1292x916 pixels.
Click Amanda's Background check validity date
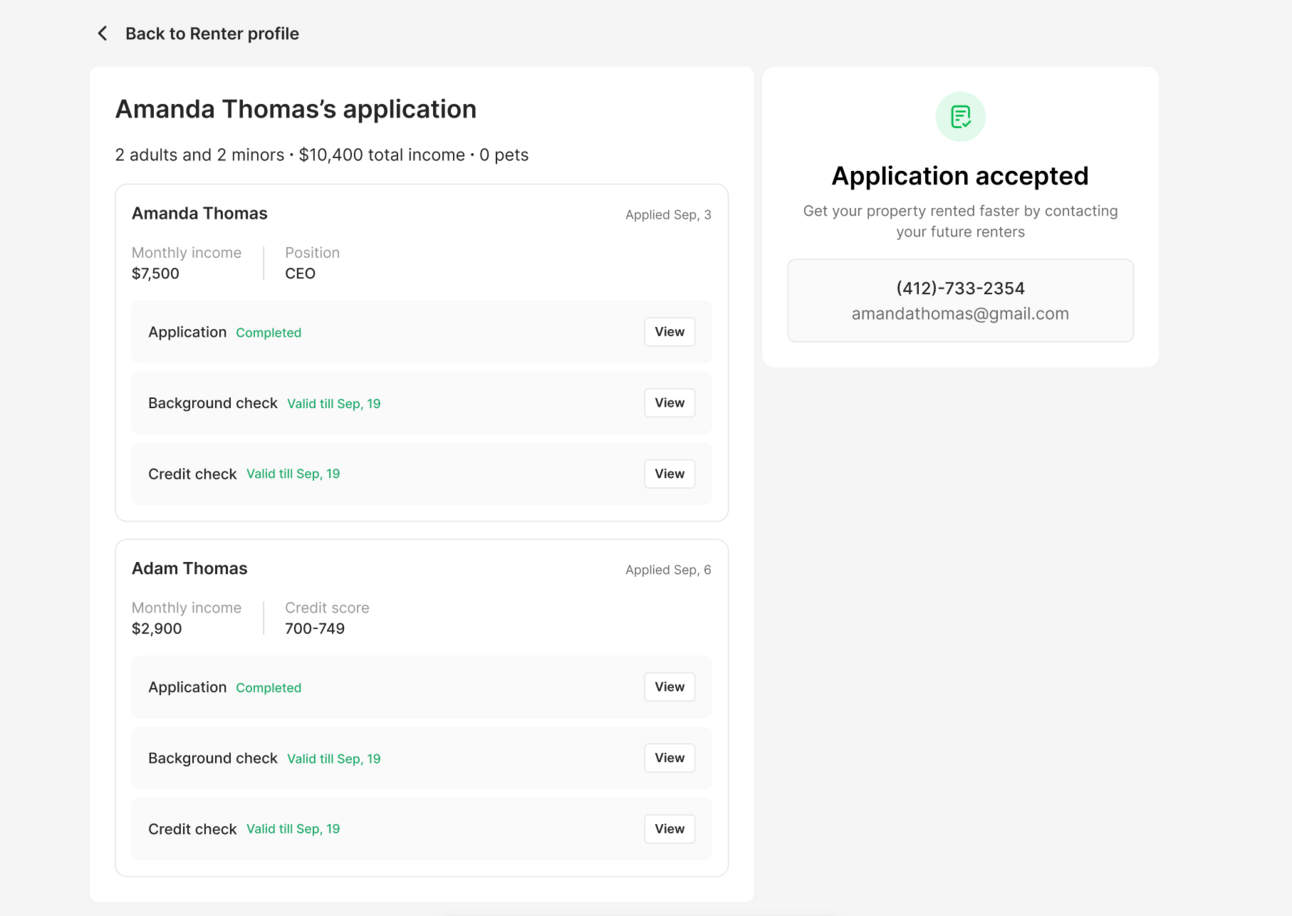coord(334,404)
